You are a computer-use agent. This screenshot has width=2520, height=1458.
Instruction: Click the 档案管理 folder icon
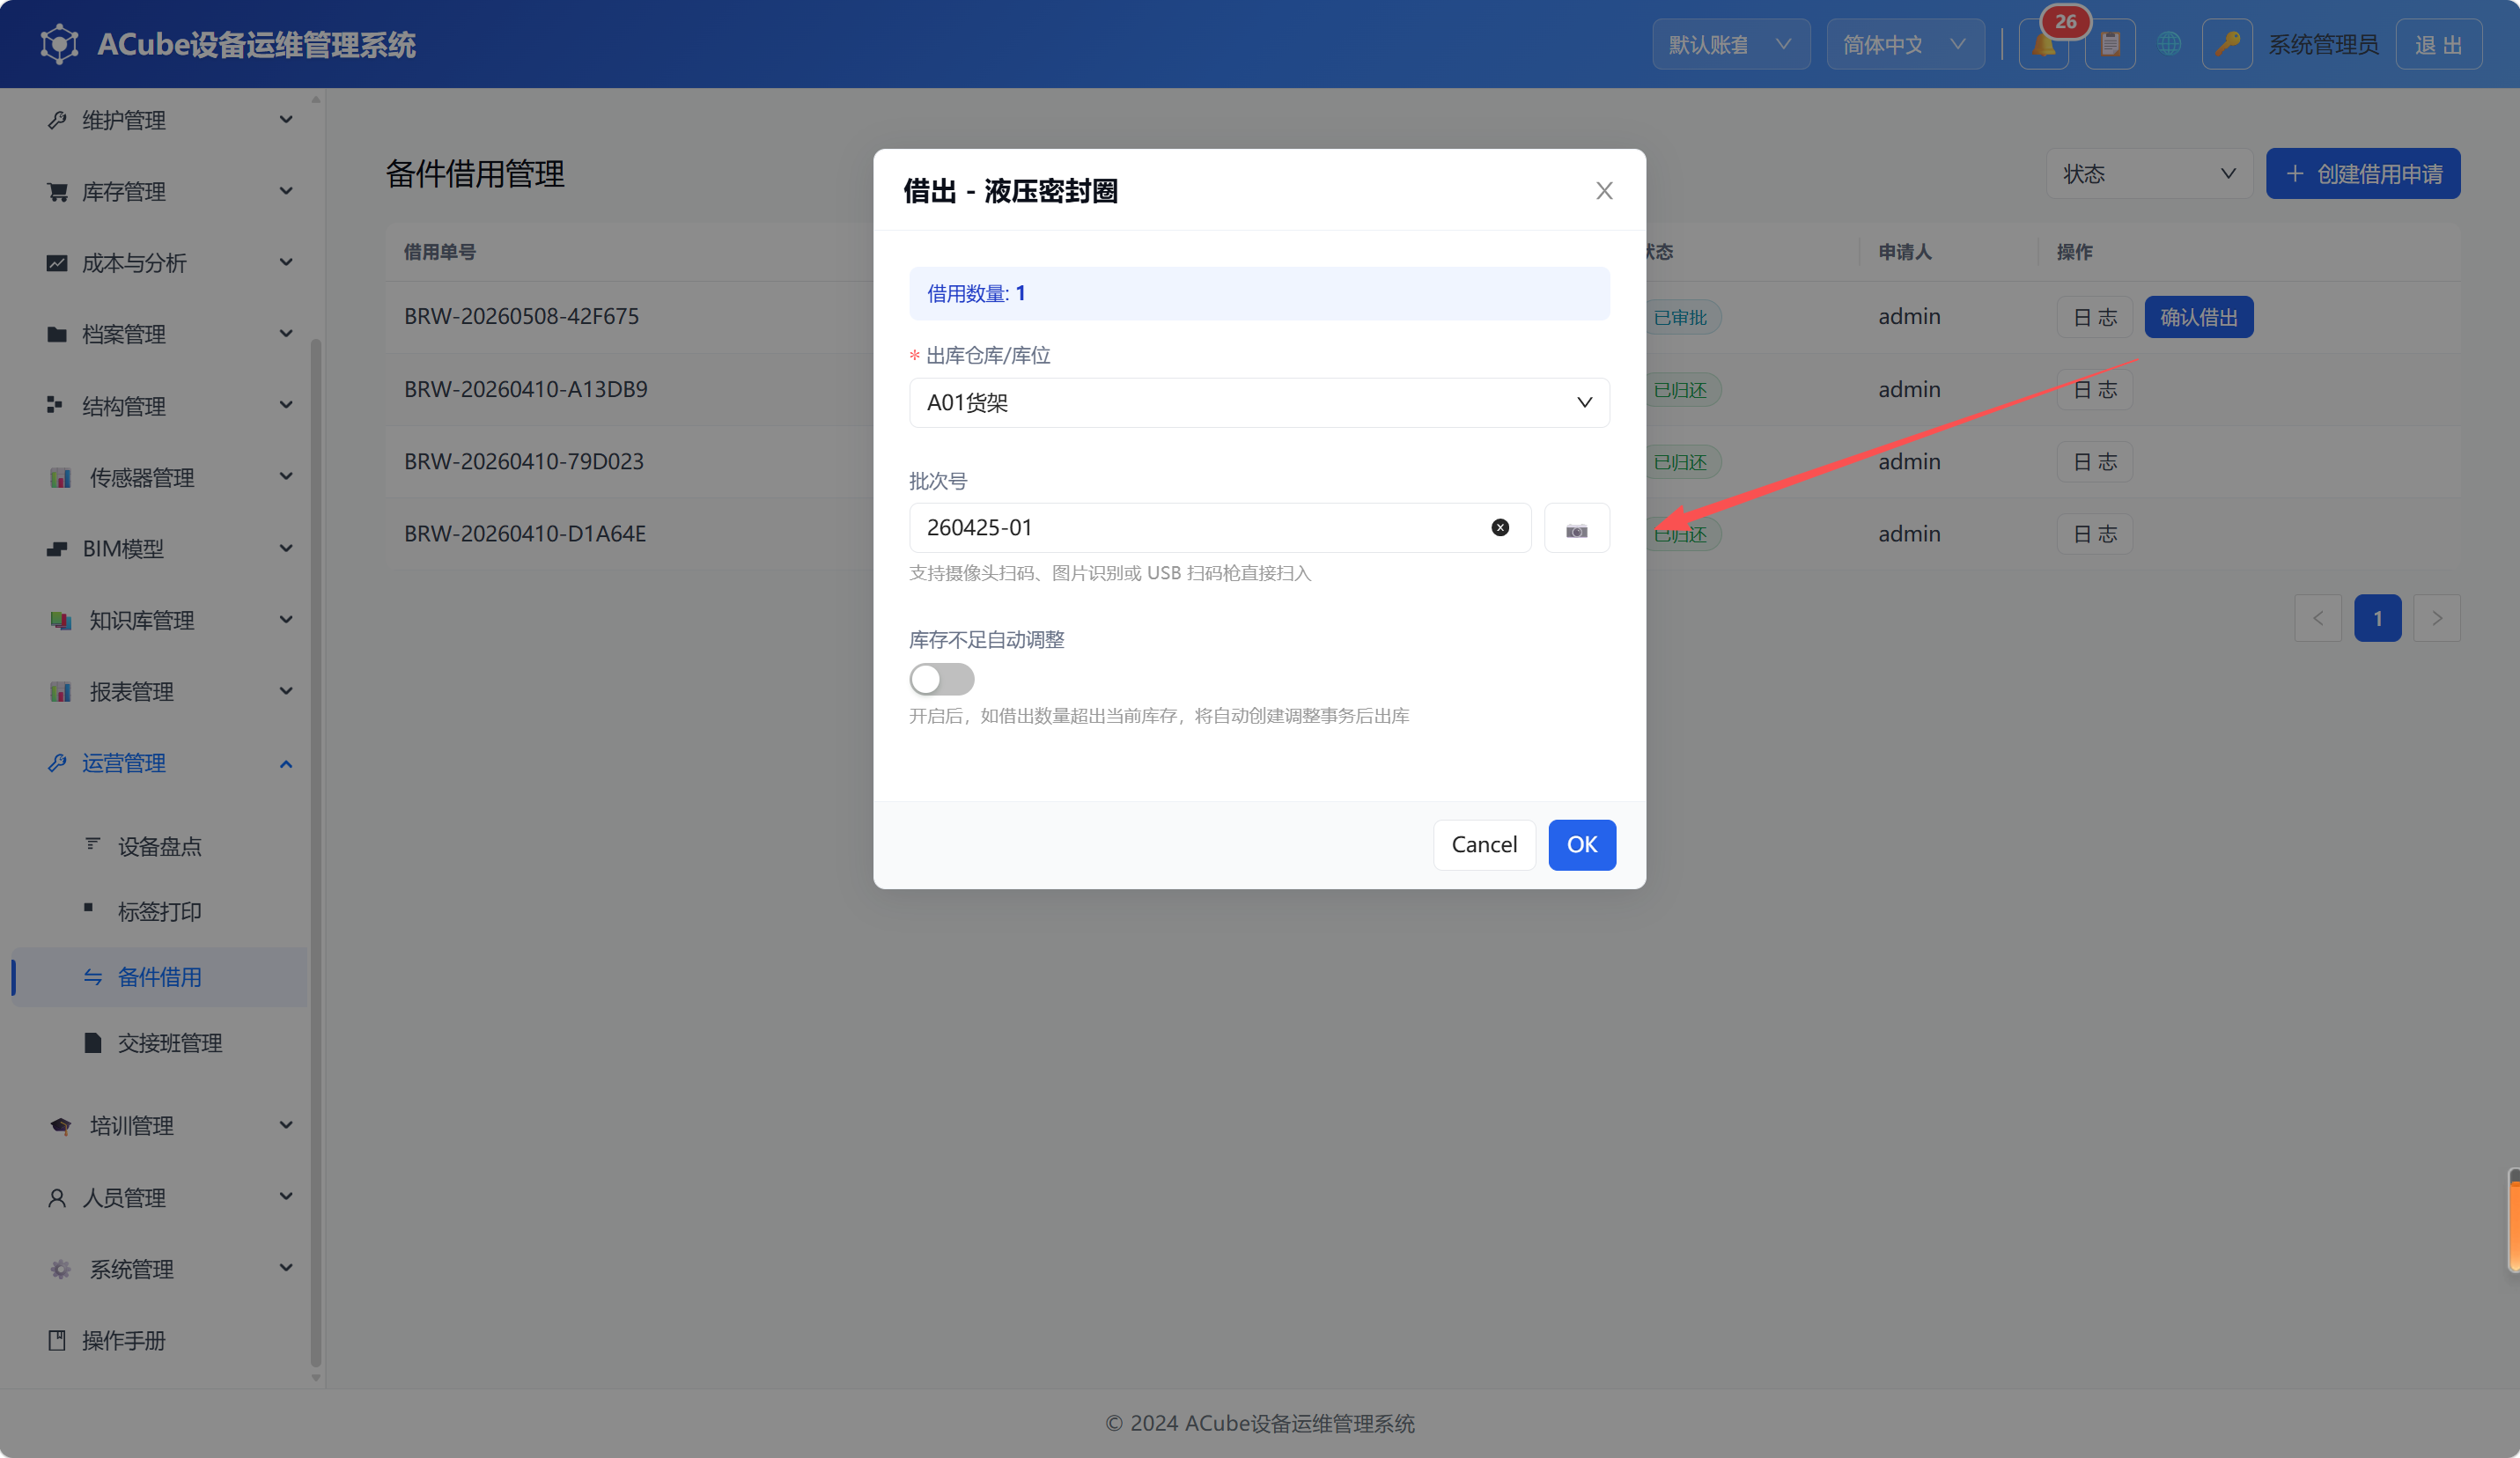pyautogui.click(x=57, y=334)
